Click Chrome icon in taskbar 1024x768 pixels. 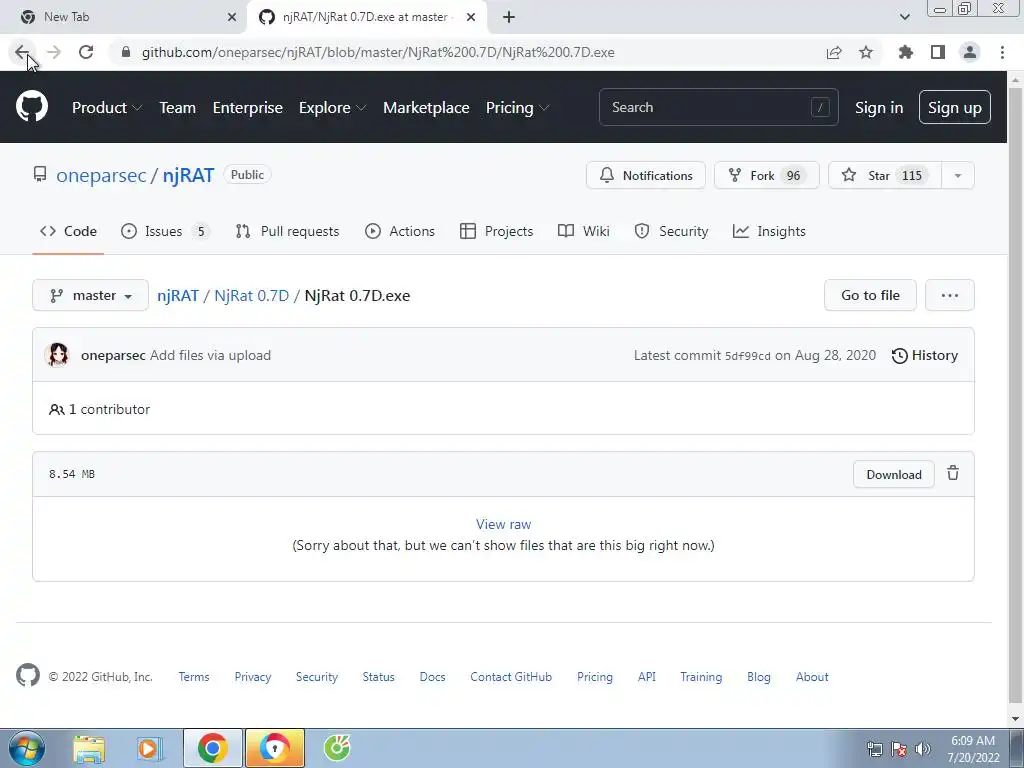click(x=212, y=748)
